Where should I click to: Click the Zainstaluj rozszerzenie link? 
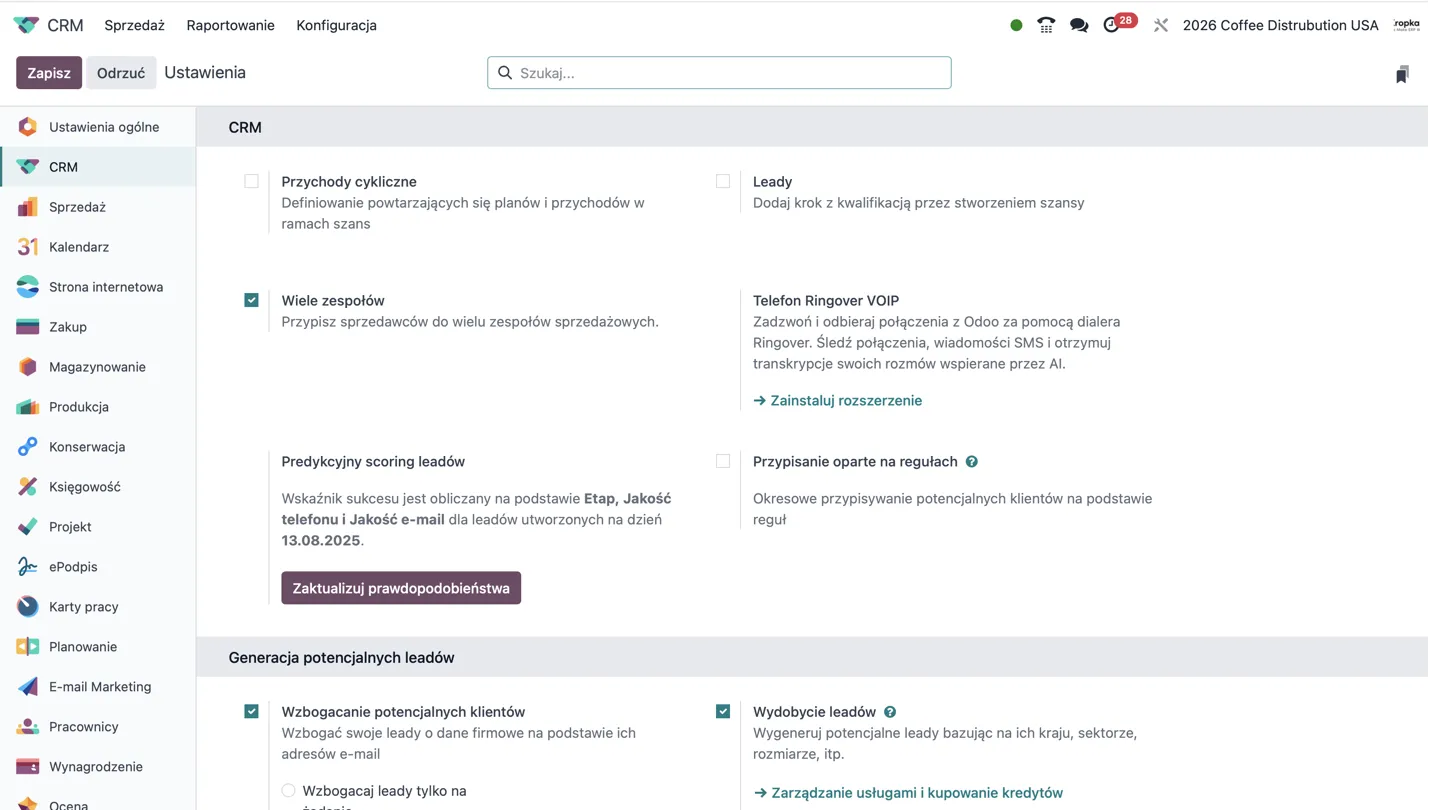click(838, 400)
